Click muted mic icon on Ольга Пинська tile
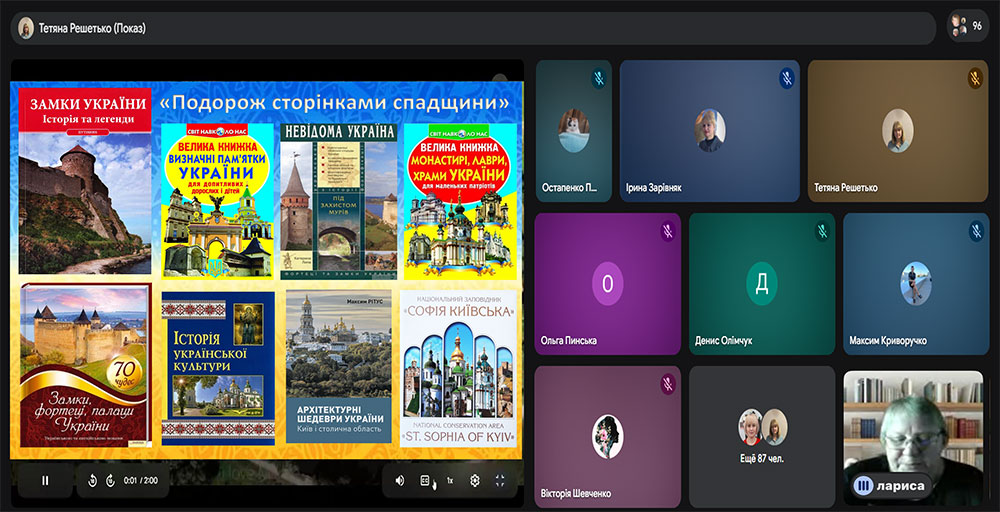The height and width of the screenshot is (512, 1000). click(667, 230)
